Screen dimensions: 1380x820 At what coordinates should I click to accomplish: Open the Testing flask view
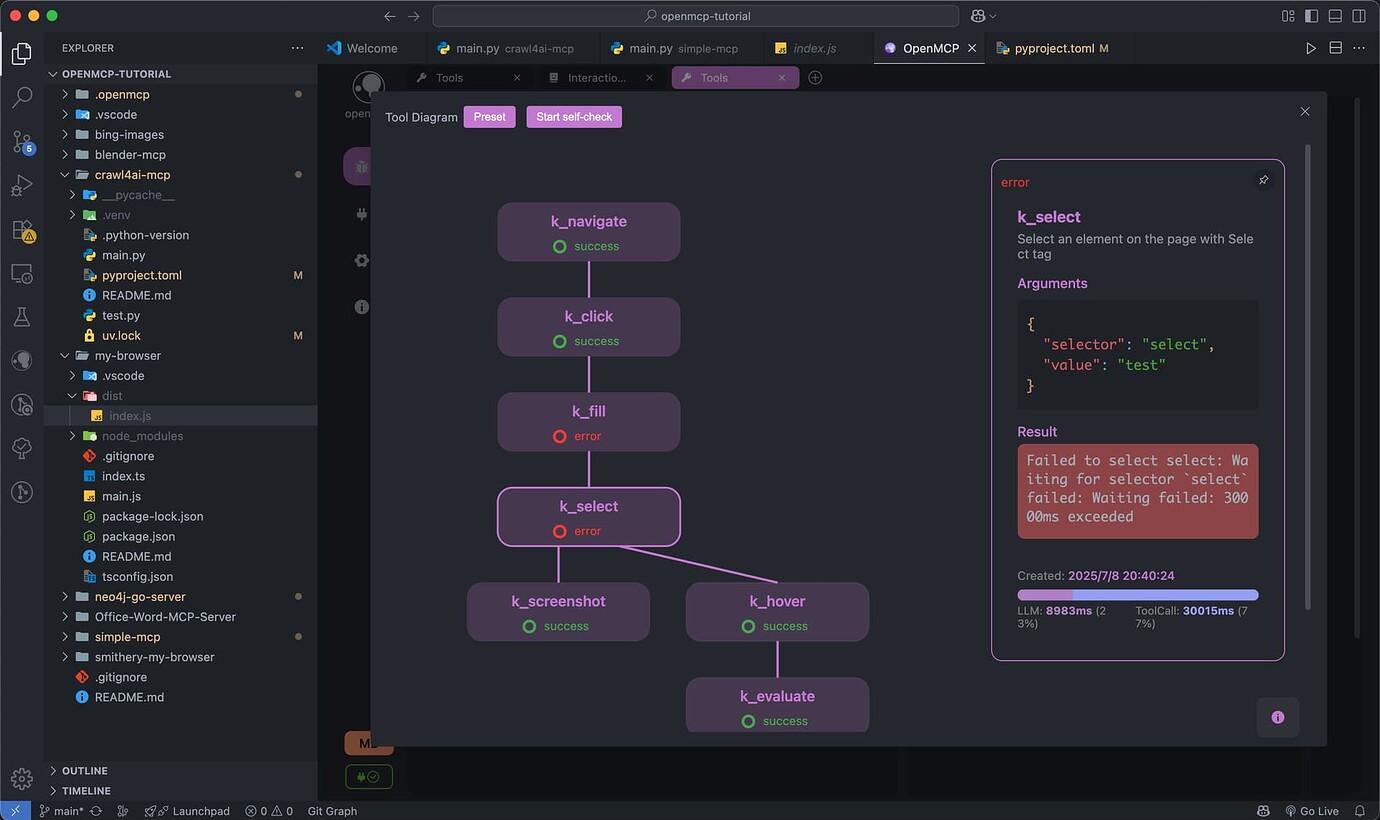pyautogui.click(x=22, y=317)
